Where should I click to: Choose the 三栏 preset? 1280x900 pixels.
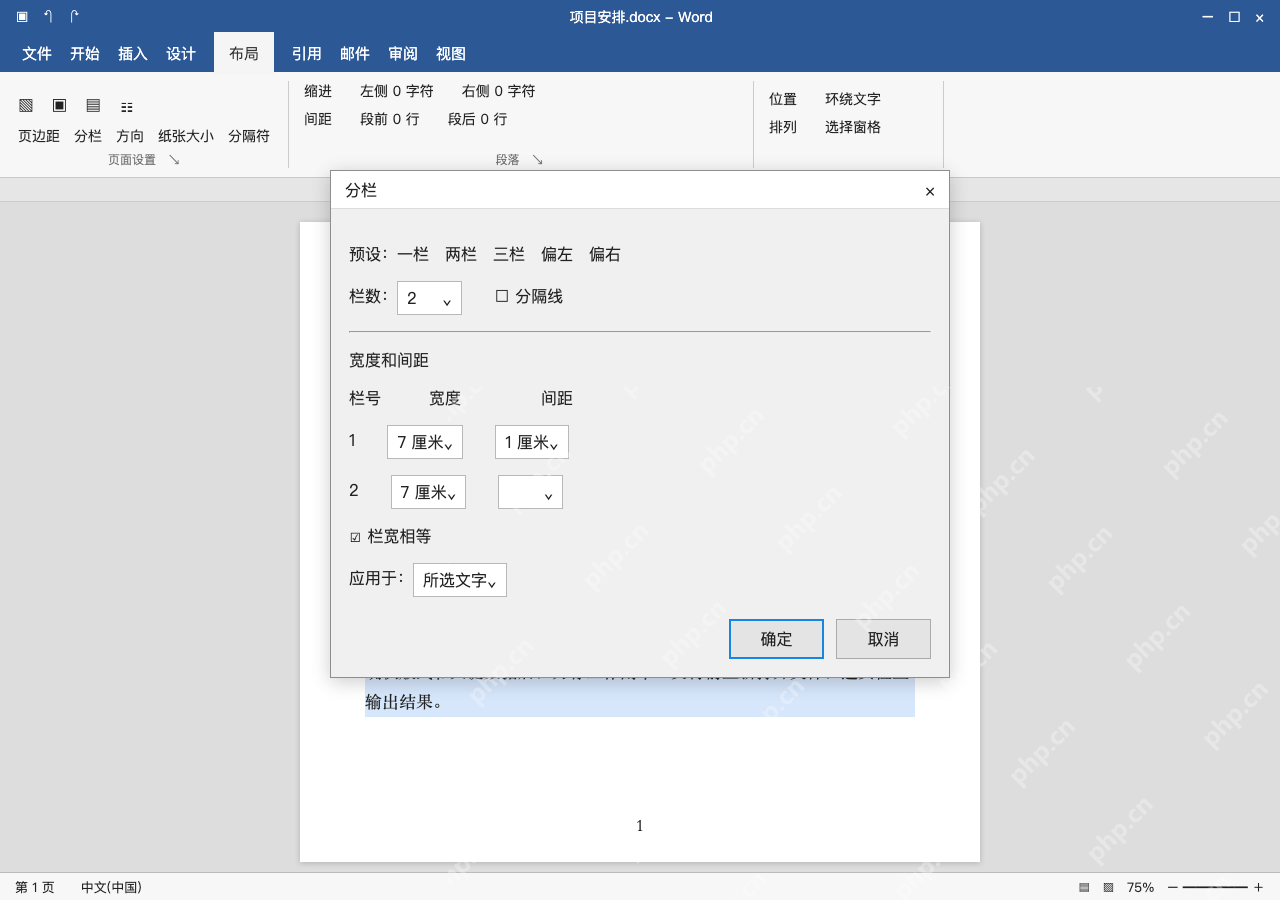tap(509, 254)
